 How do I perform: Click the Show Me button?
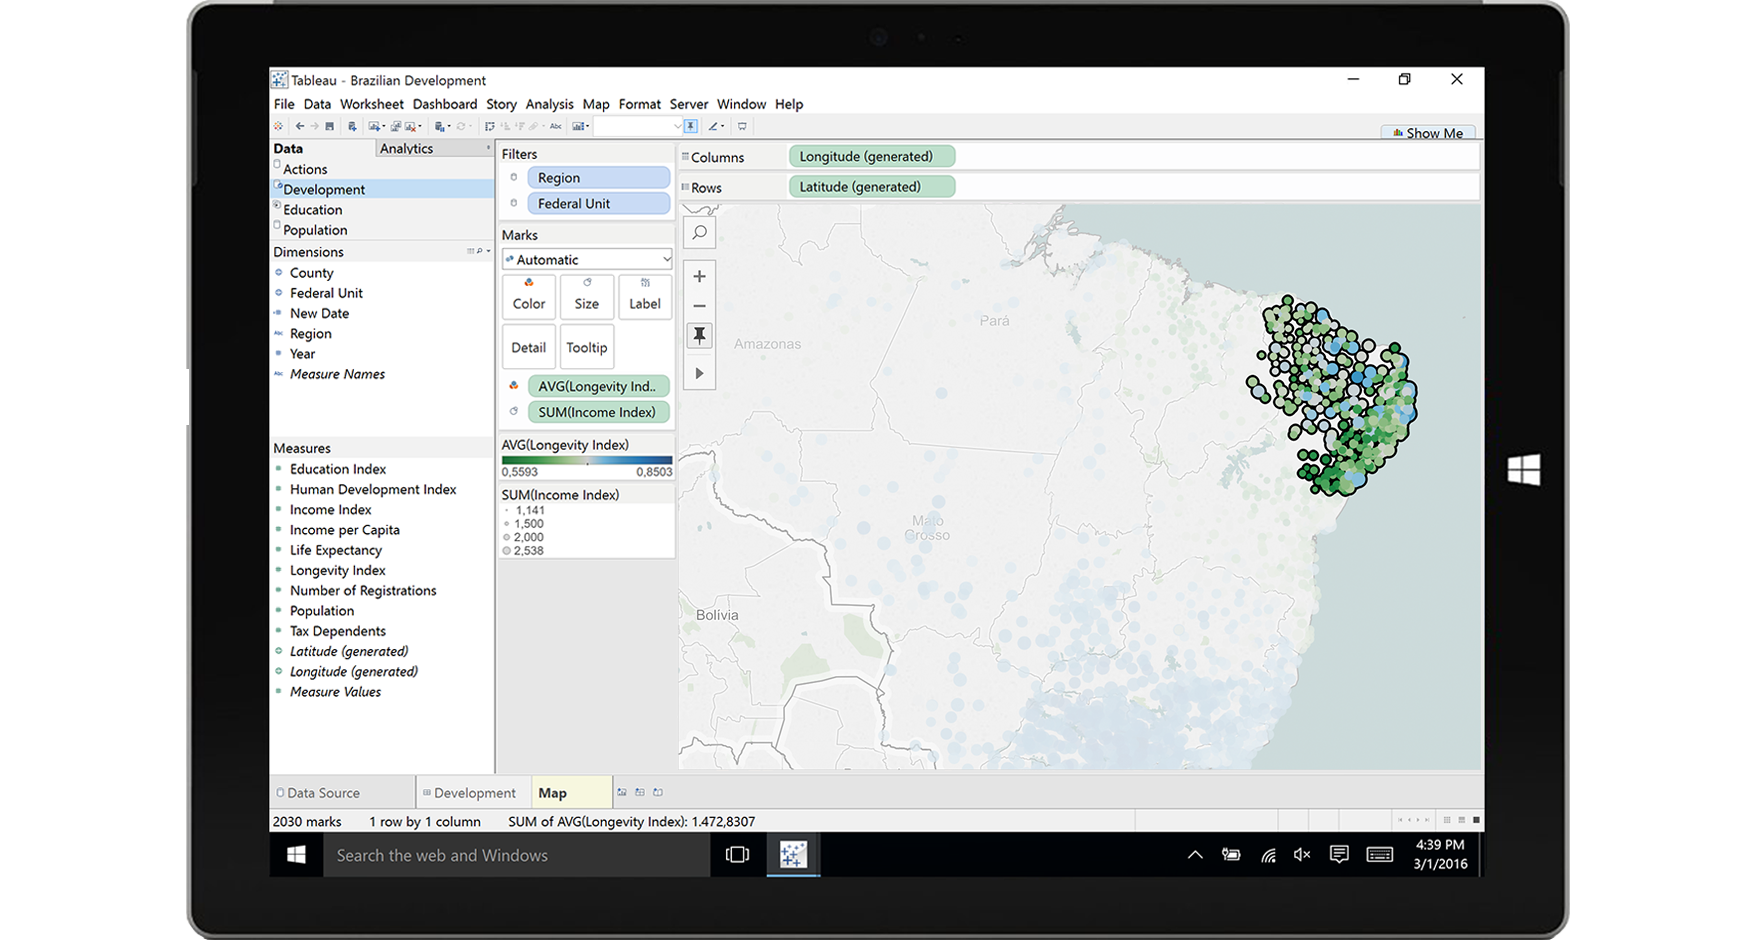click(1427, 133)
